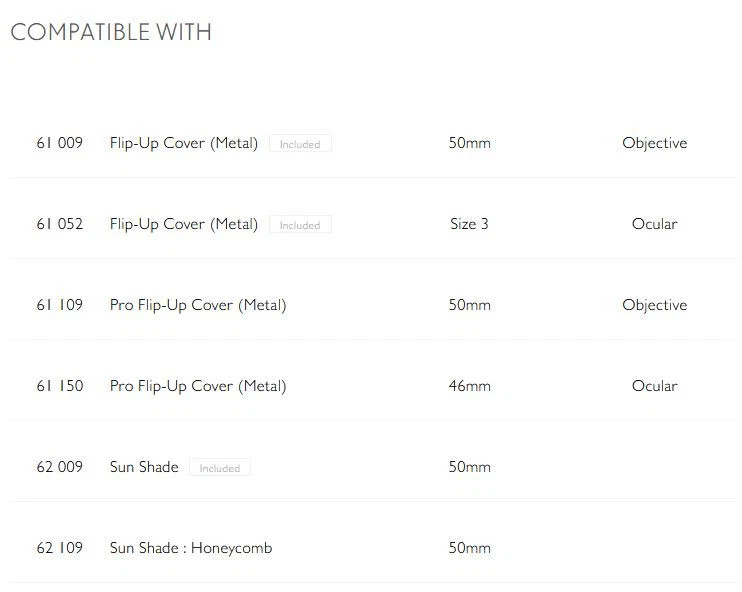Open product code 61 009
This screenshot has width=742, height=592.
pyautogui.click(x=60, y=143)
